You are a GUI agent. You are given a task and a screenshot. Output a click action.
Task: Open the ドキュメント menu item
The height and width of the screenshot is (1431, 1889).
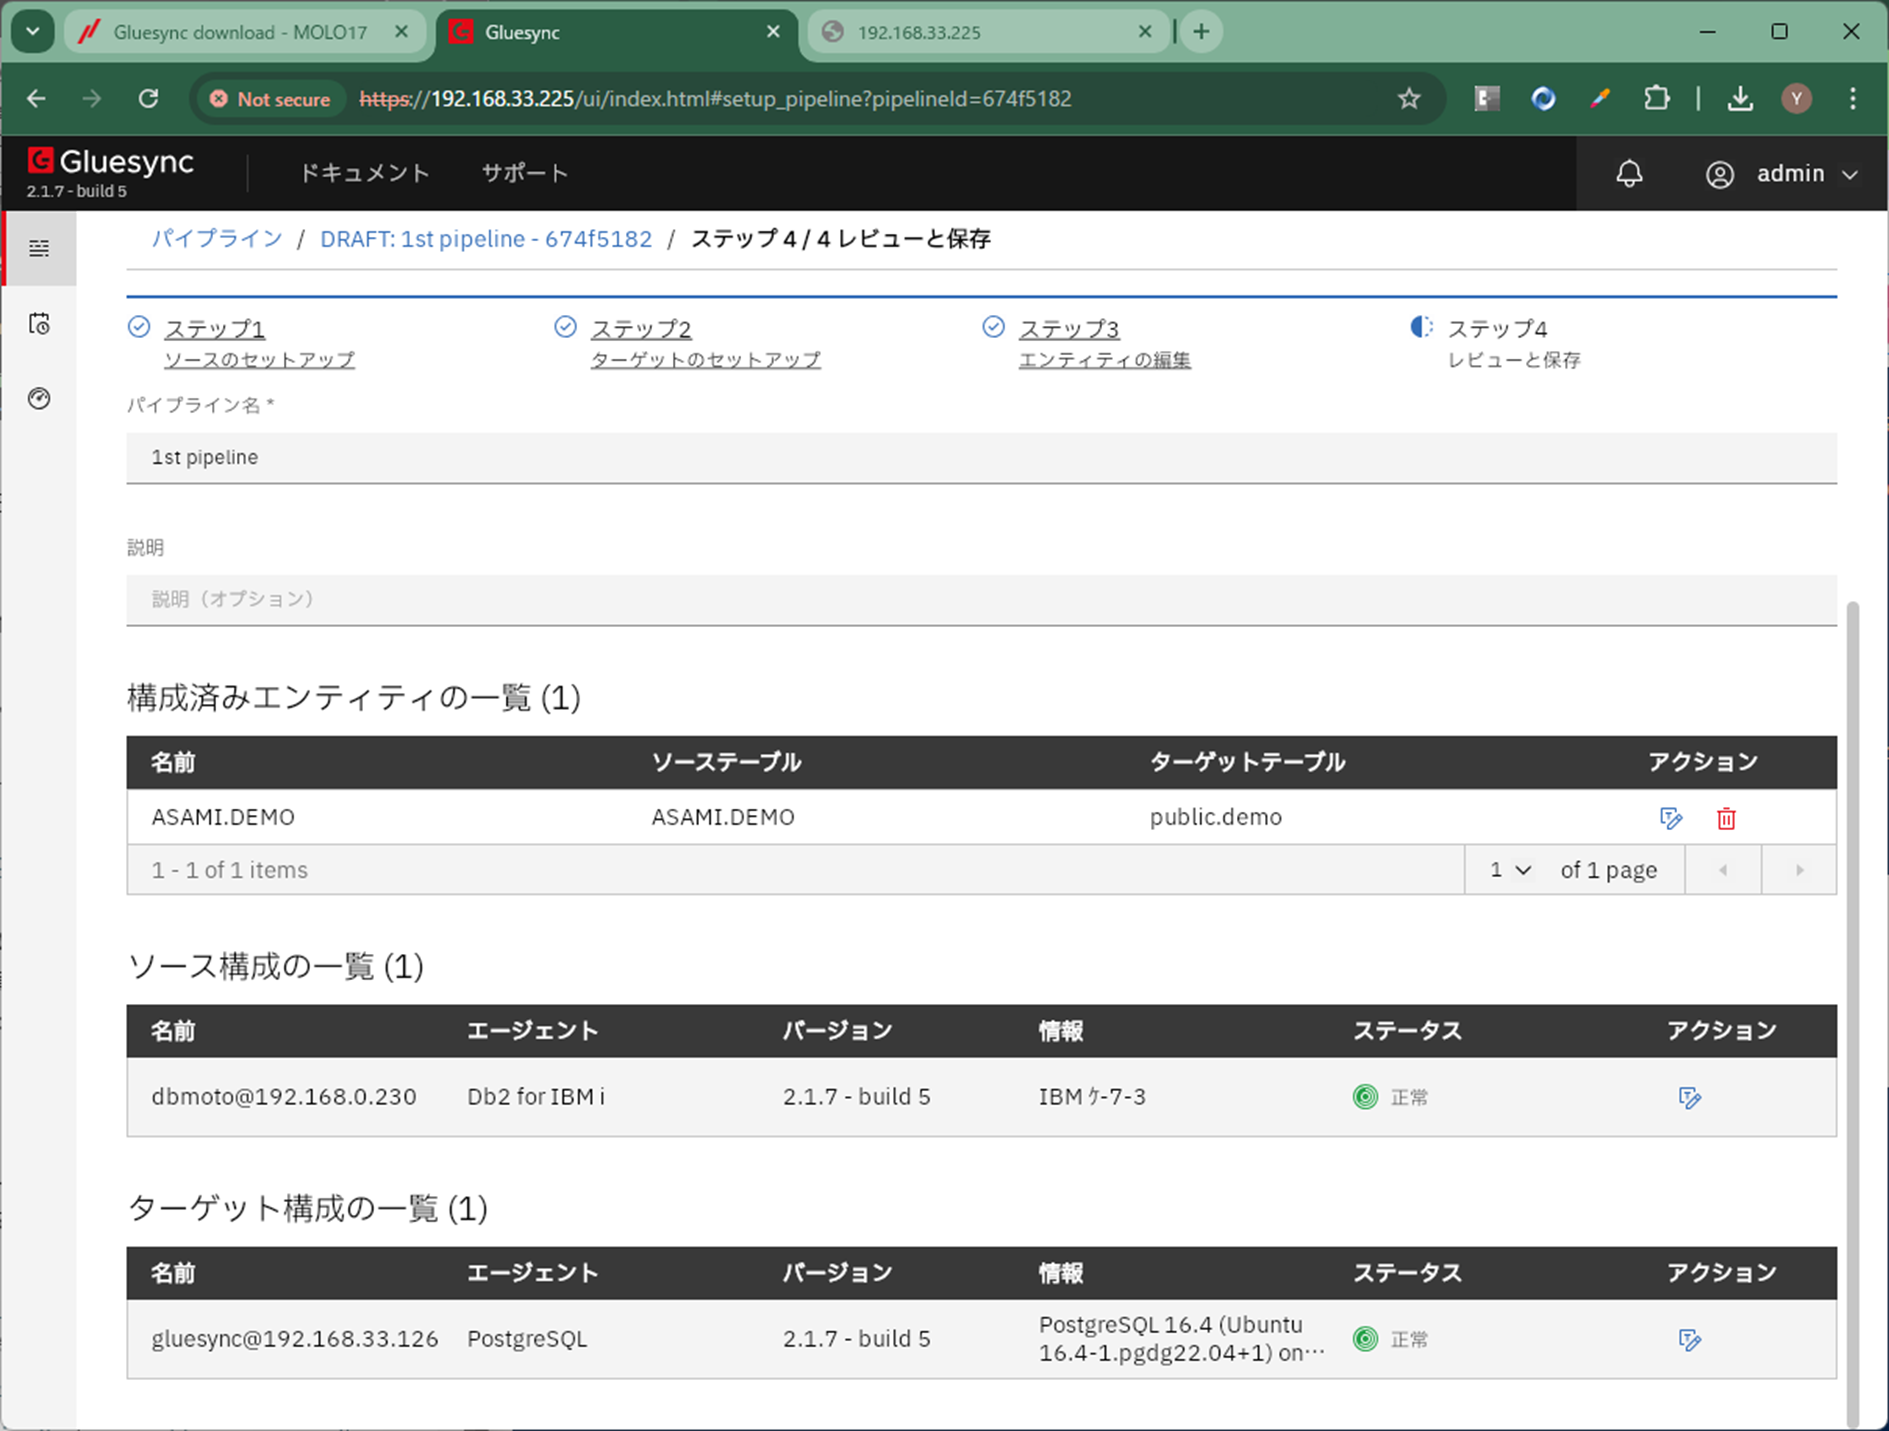click(x=364, y=173)
